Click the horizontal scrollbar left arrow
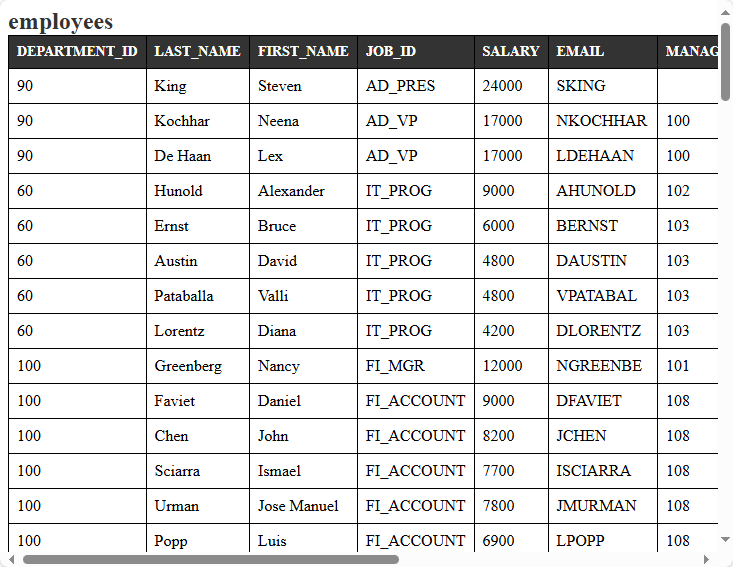 tap(11, 559)
